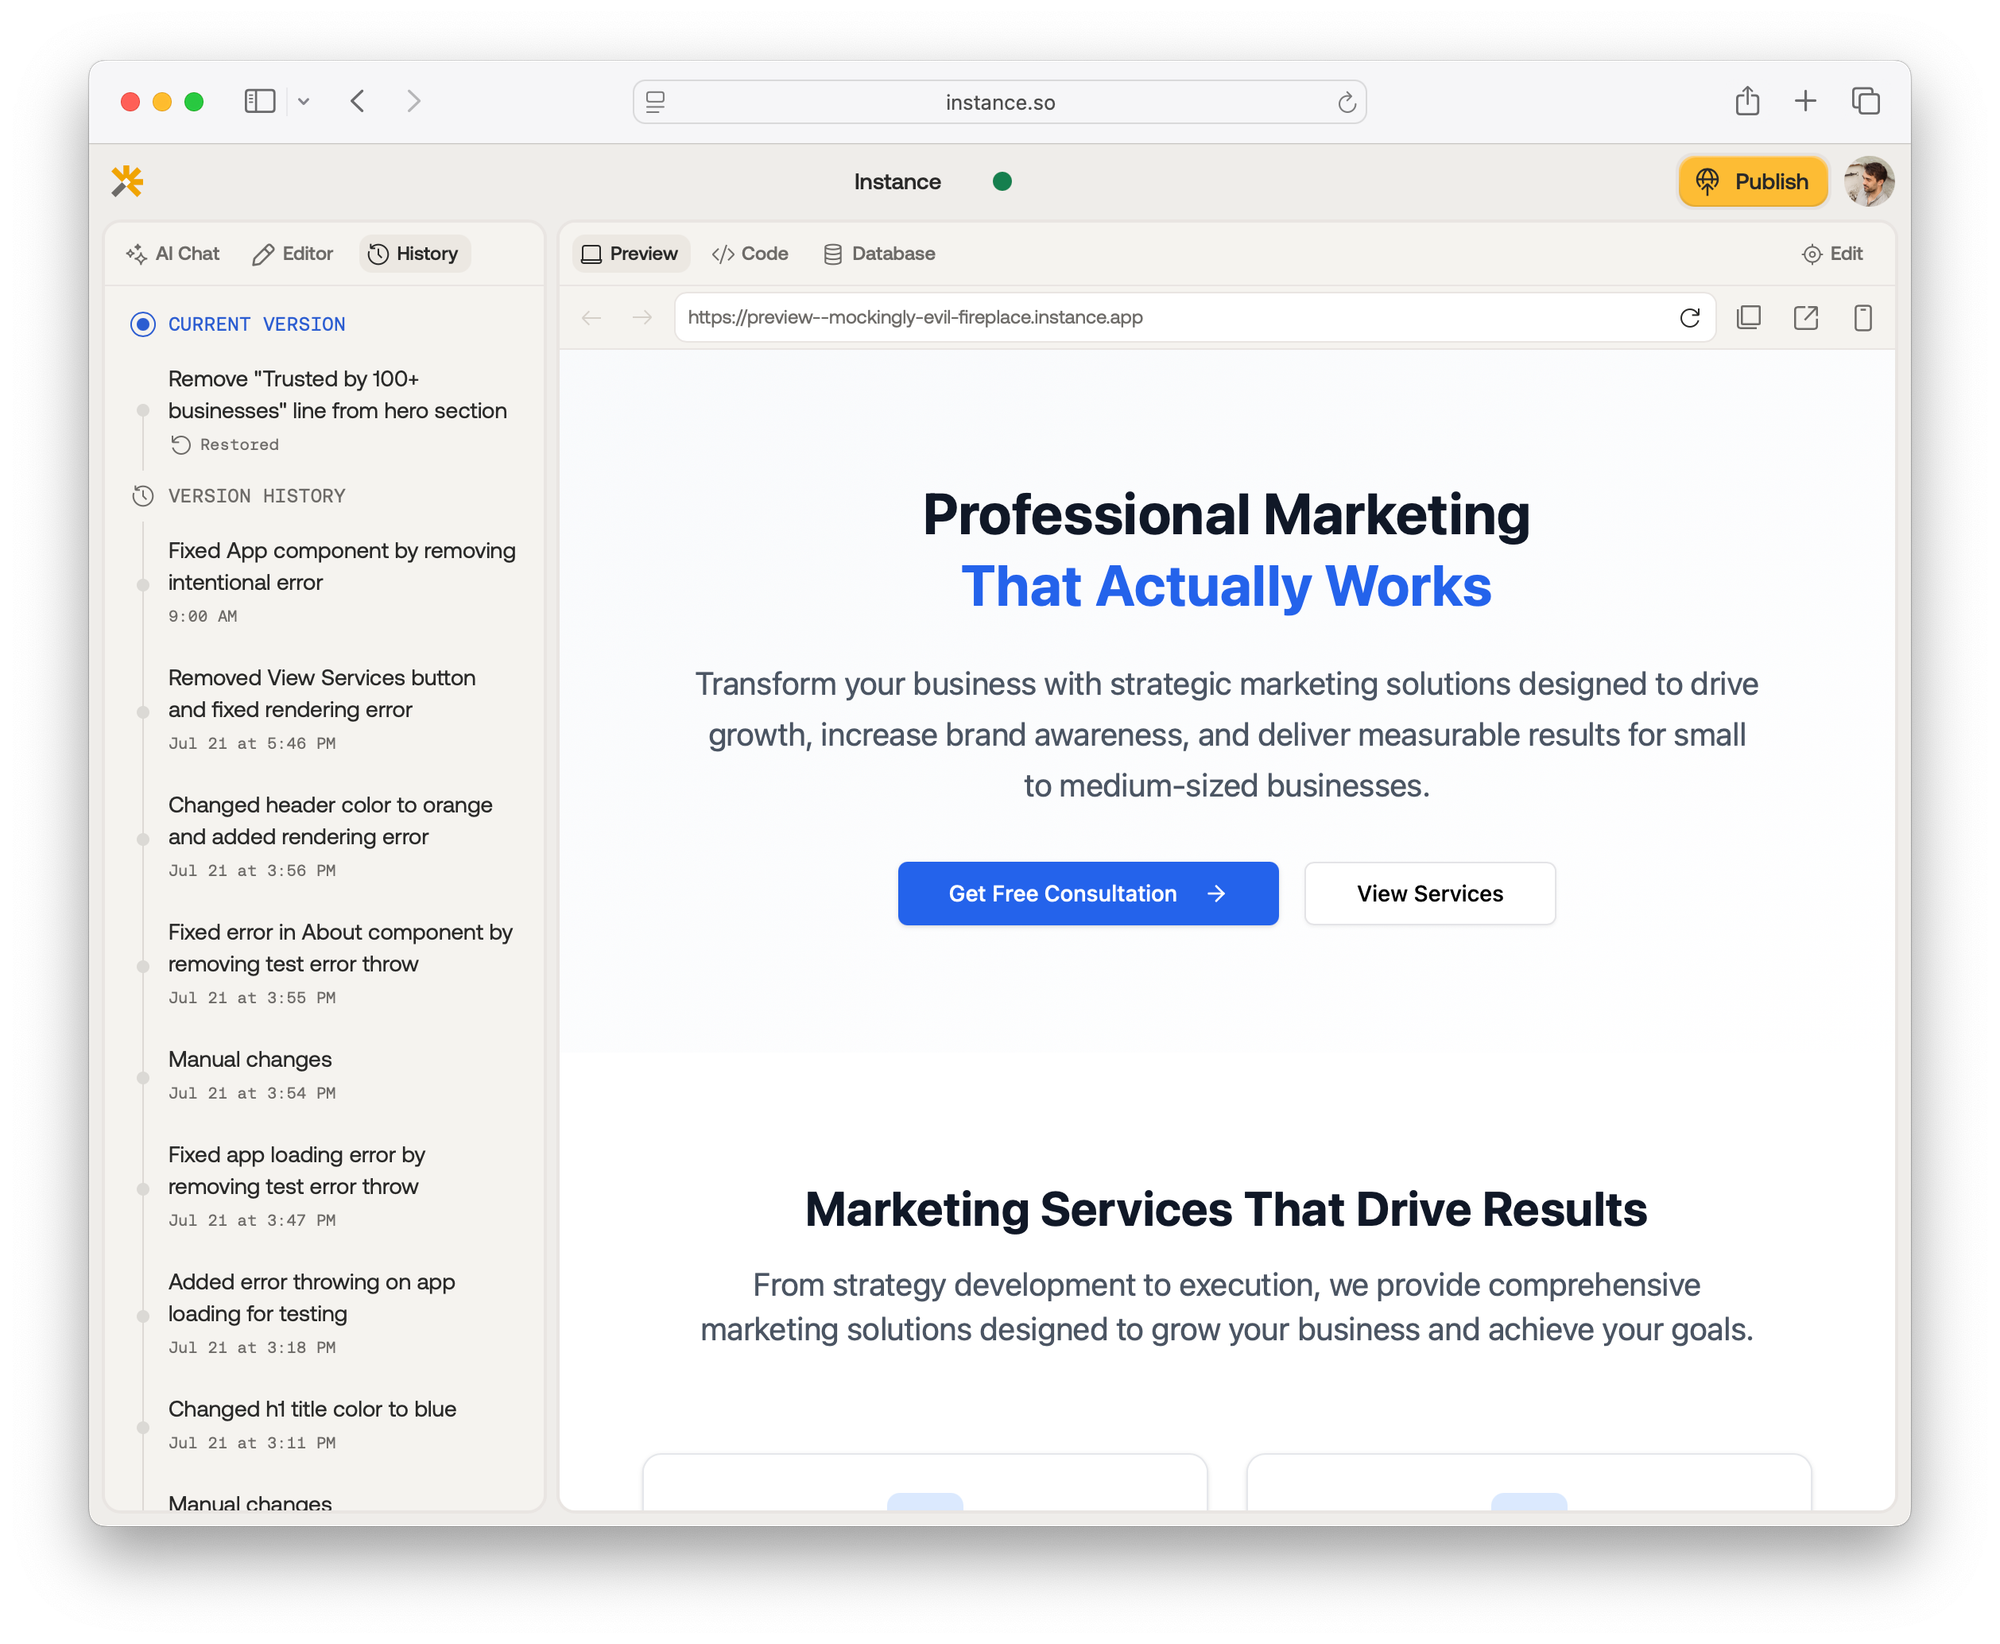Open the AI Chat tab
2000x1644 pixels.
pyautogui.click(x=173, y=254)
